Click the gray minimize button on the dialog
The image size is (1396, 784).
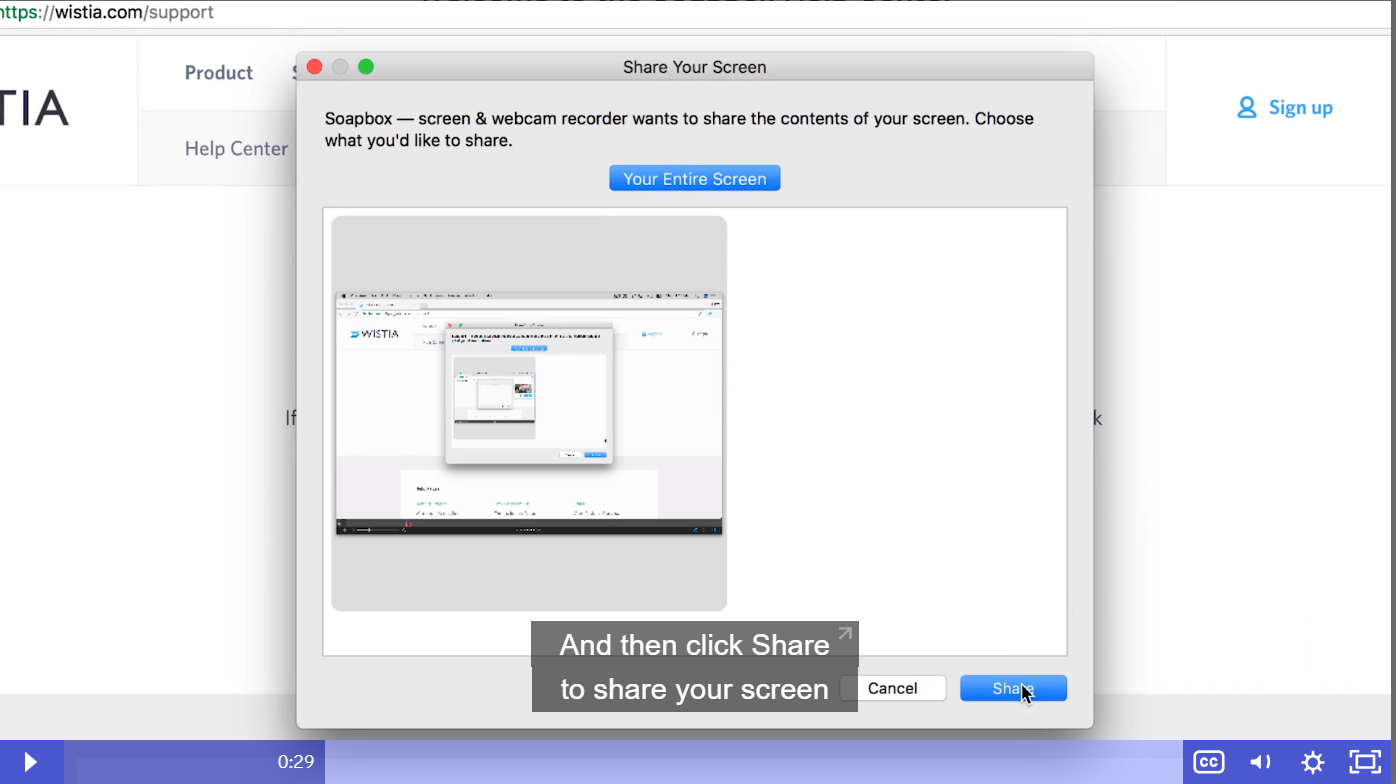340,67
